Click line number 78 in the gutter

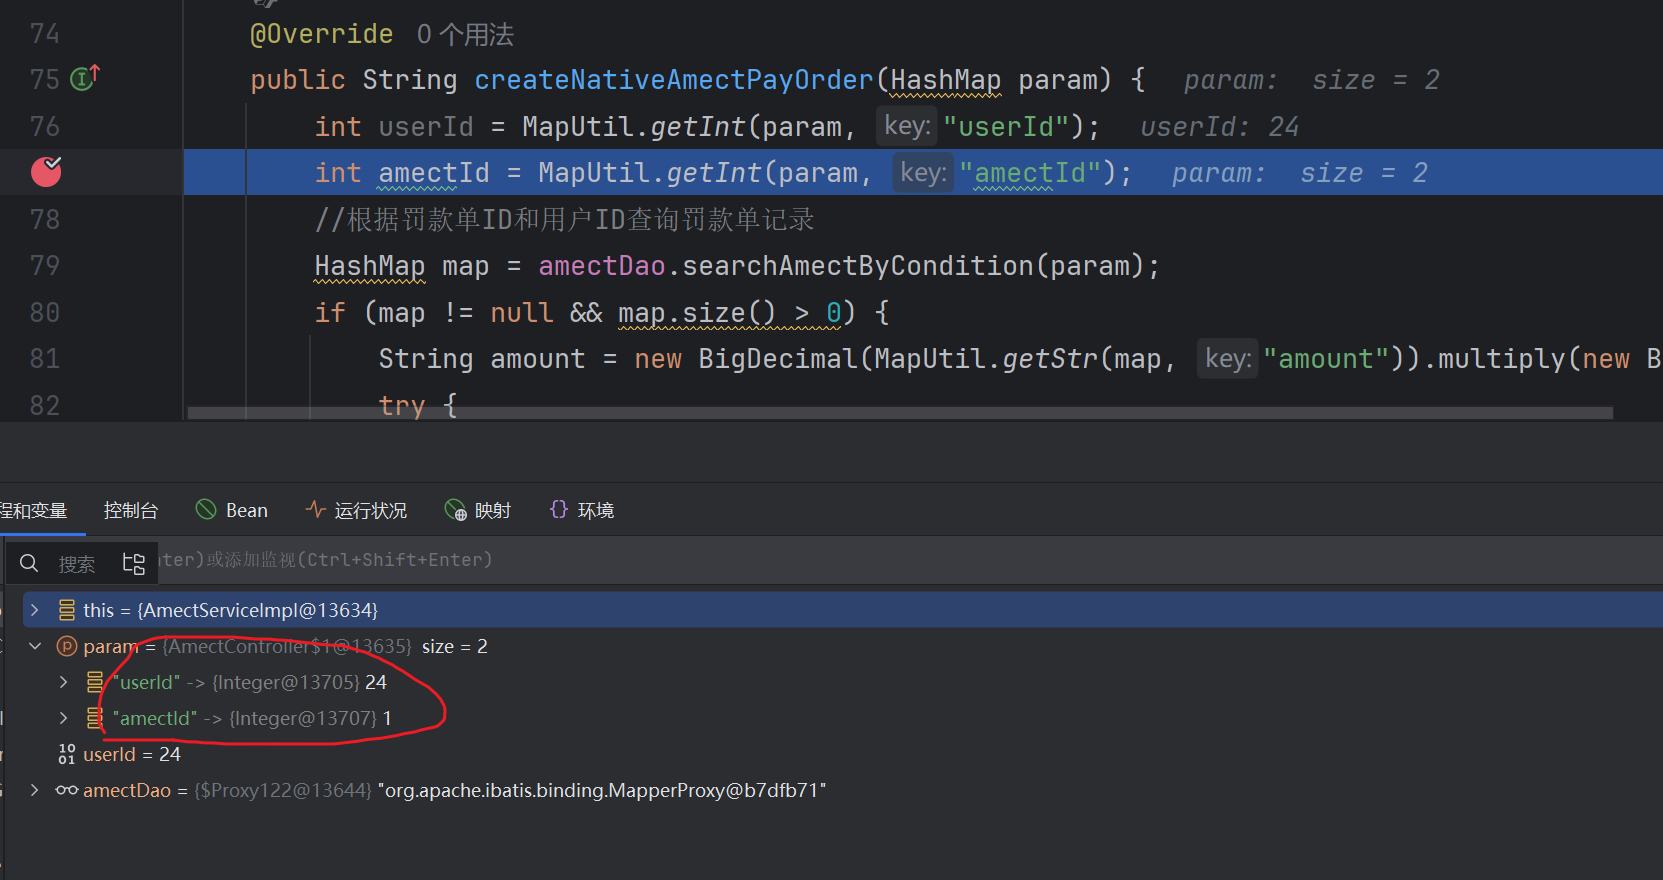coord(45,220)
